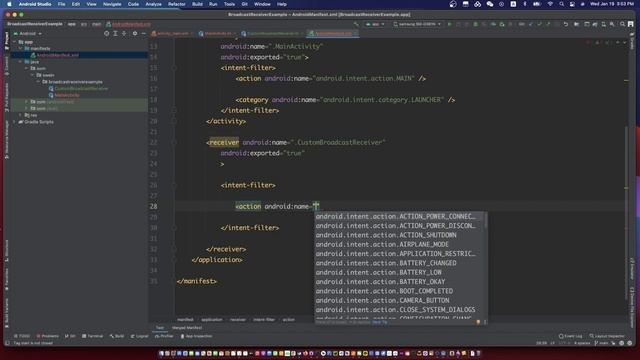640x360 pixels.
Task: Open the Navigate menu
Action: click(112, 4)
